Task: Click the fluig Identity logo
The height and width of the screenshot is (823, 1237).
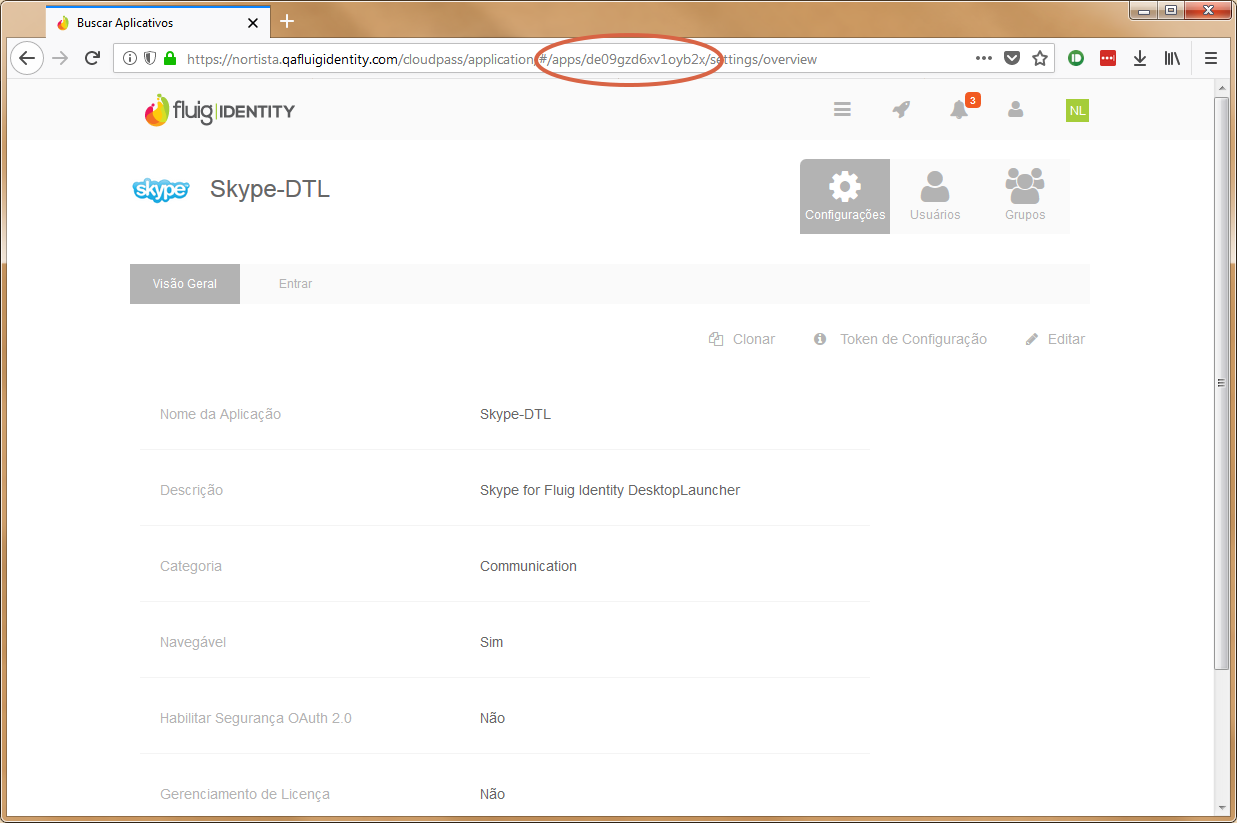Action: (x=219, y=110)
